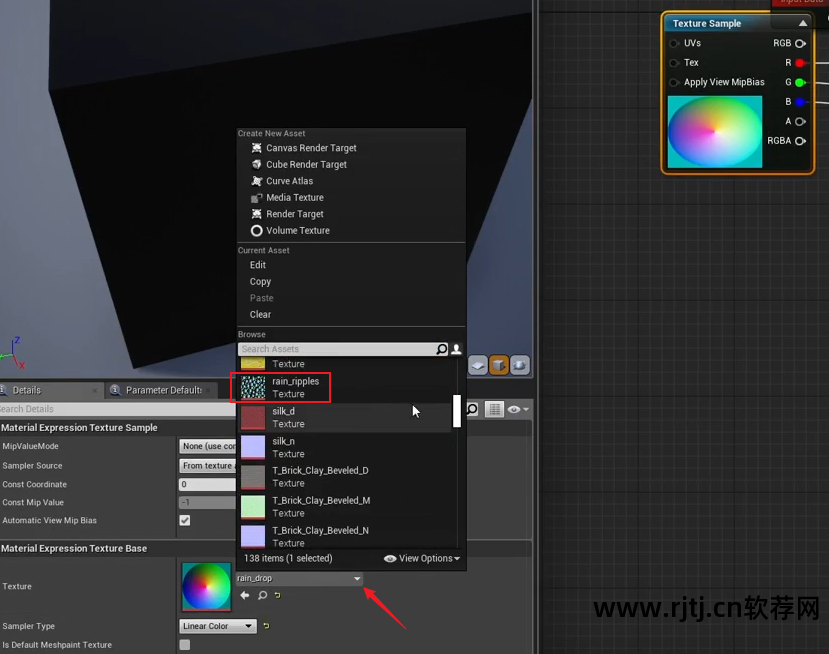Toggle the Details eye visibility options
Screen dimensions: 829x654
coord(518,409)
